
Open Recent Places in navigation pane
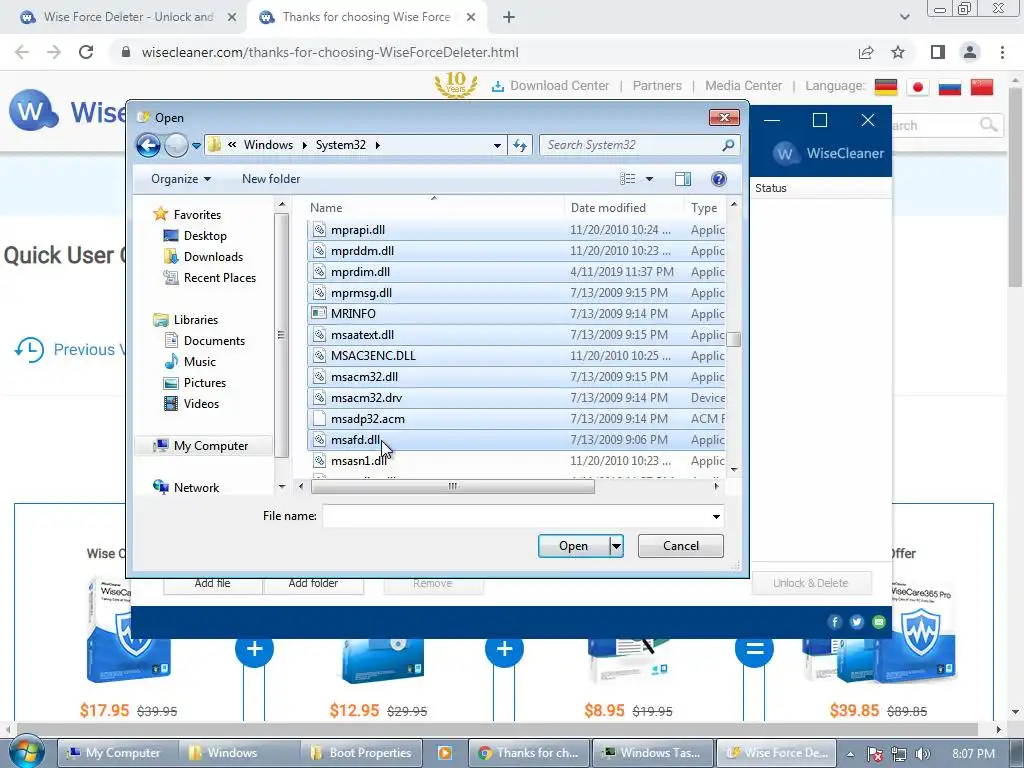pyautogui.click(x=219, y=278)
